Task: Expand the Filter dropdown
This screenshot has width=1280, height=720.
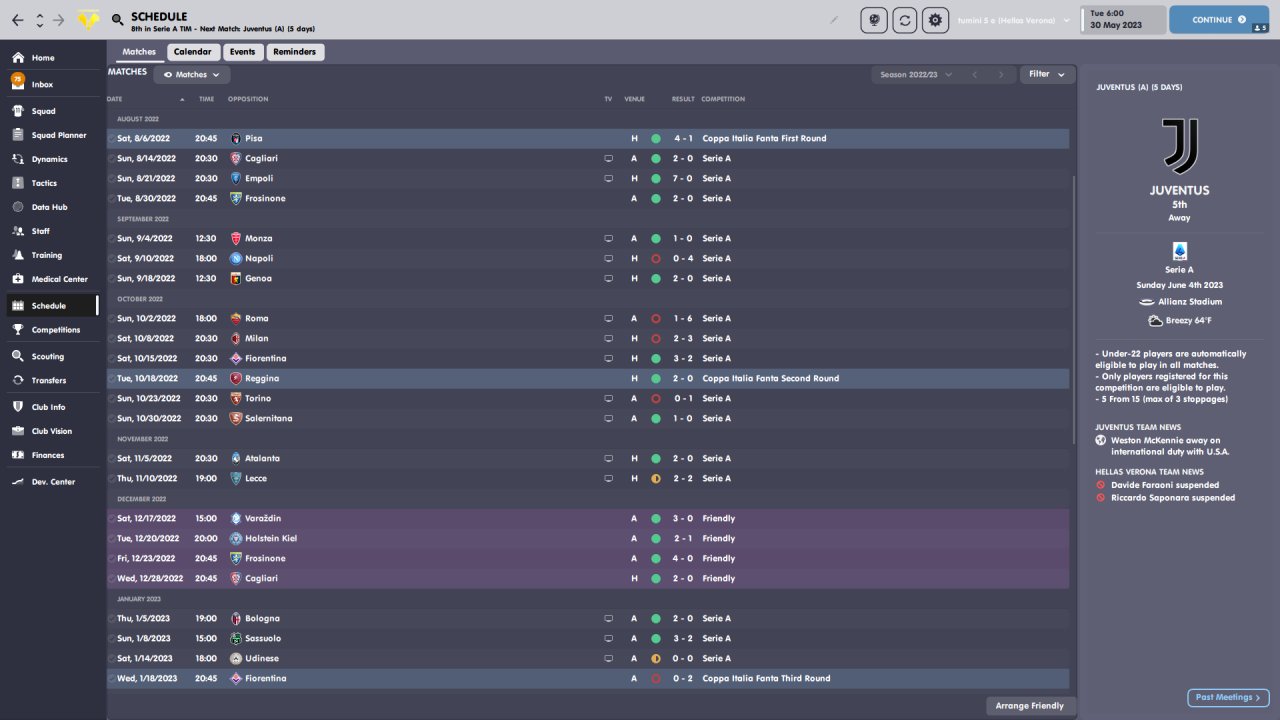Action: click(1047, 74)
